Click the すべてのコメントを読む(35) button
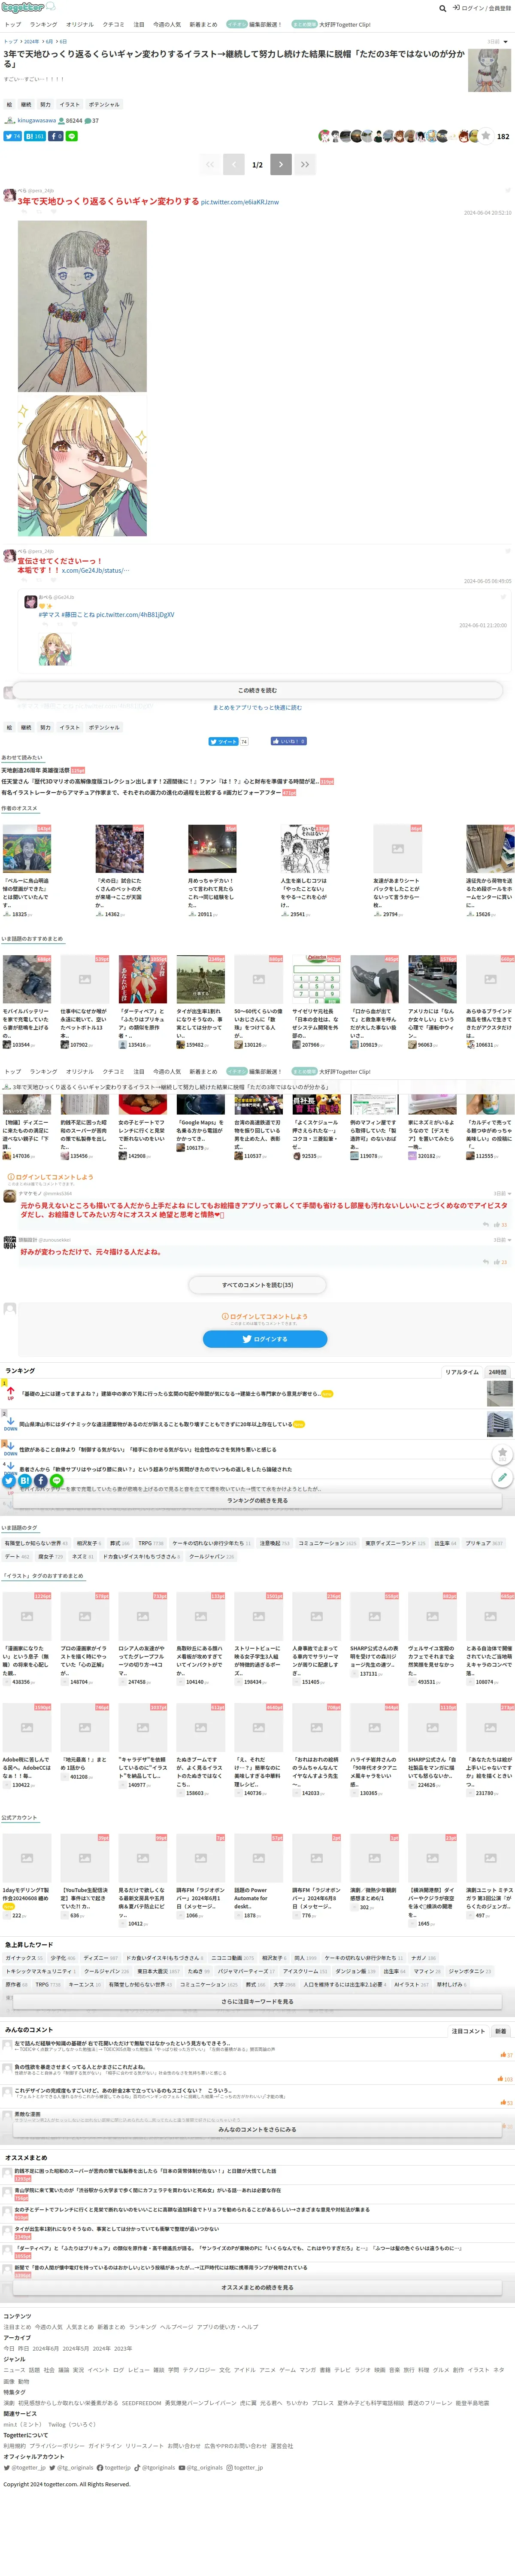515x2576 pixels. pos(258,1285)
